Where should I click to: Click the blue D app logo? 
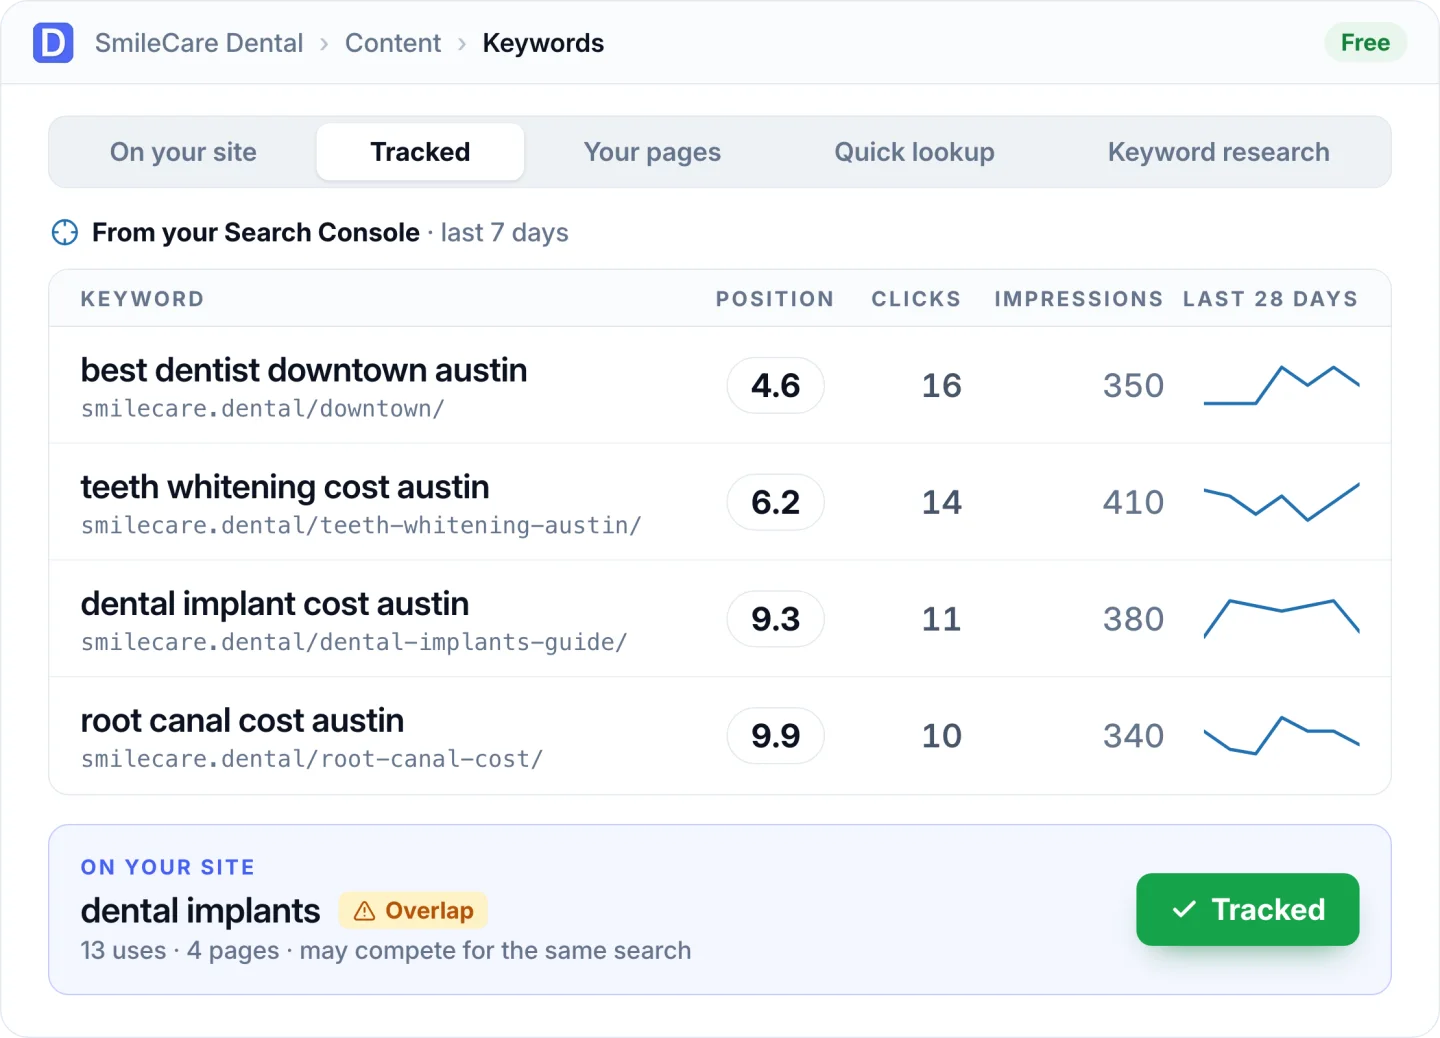(x=53, y=43)
